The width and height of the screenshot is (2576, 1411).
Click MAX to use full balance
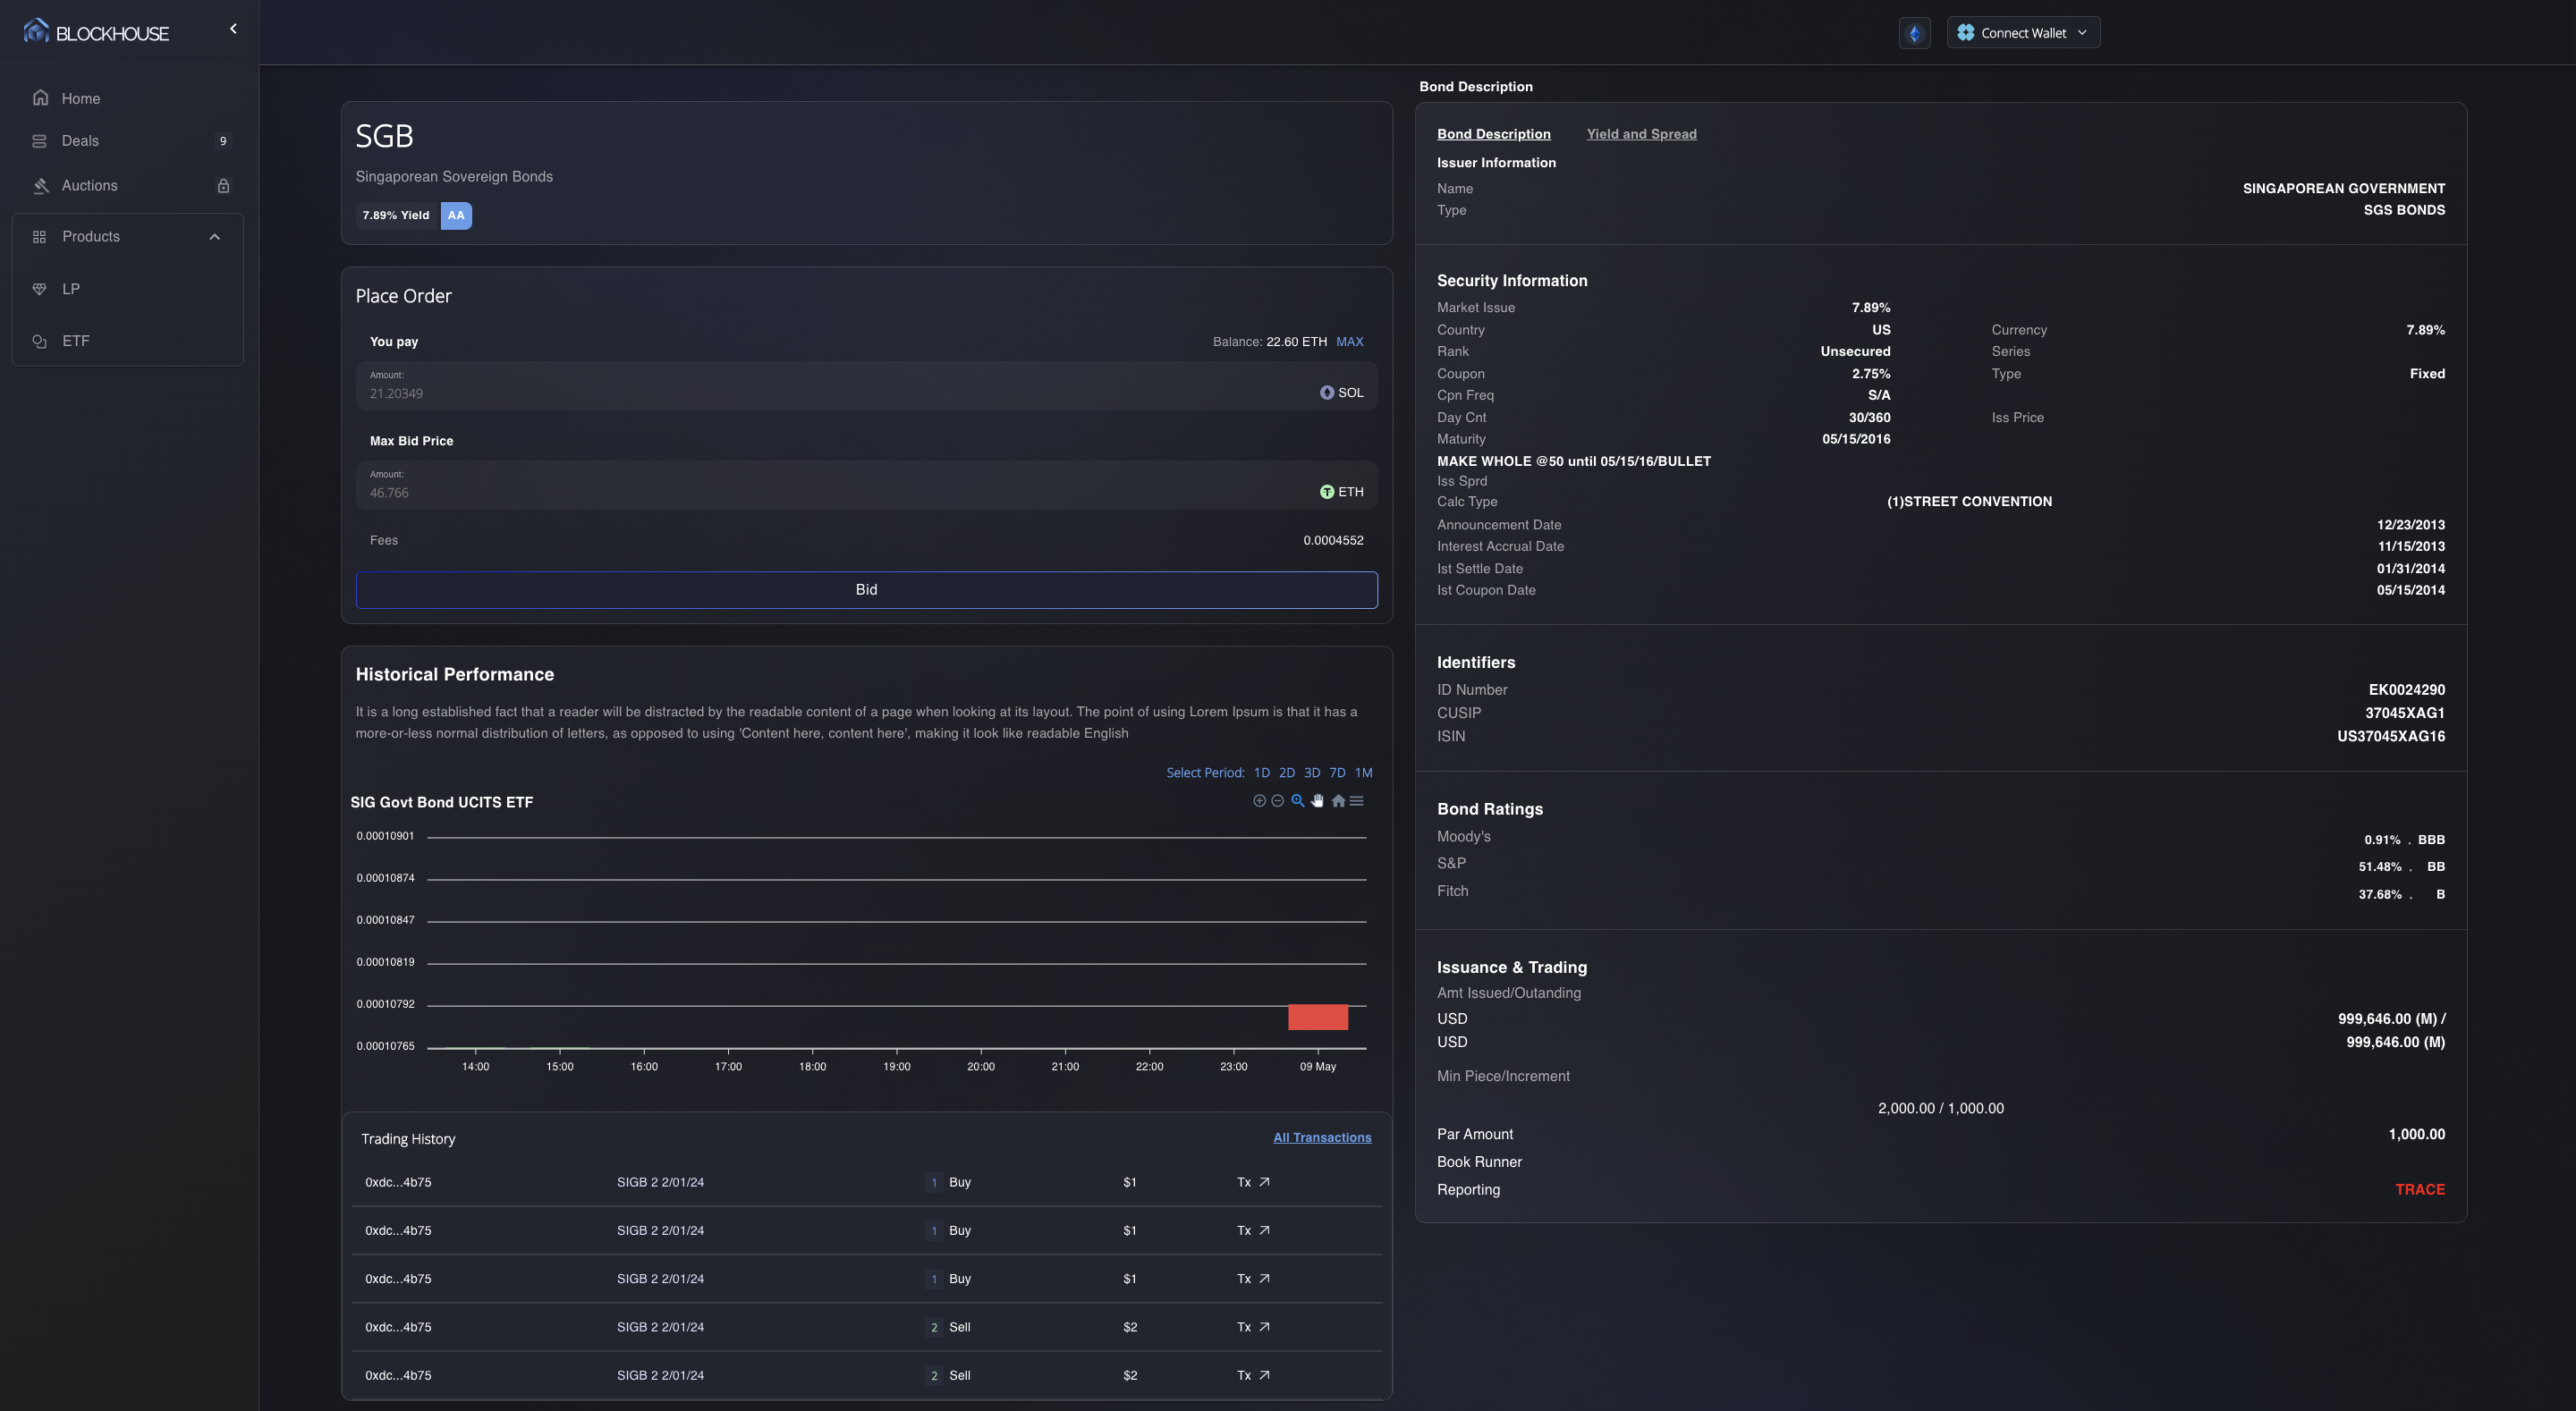[1349, 342]
